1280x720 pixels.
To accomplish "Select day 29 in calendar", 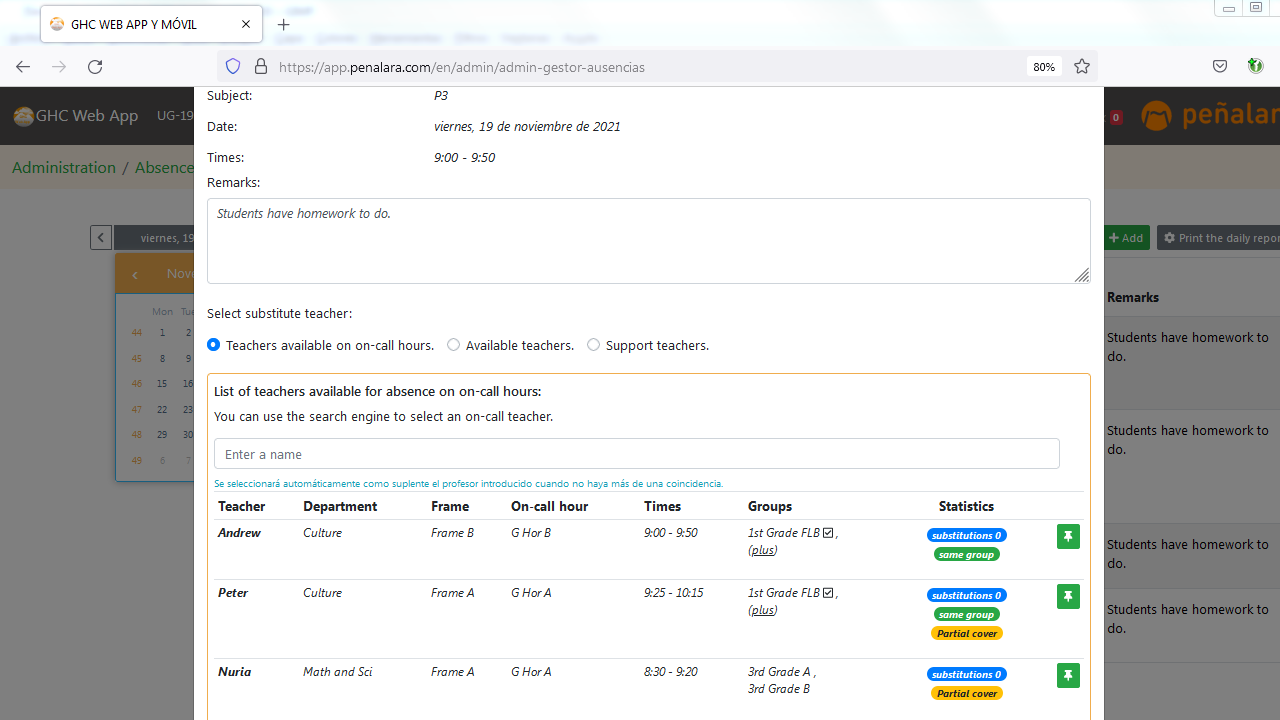I will click(162, 435).
